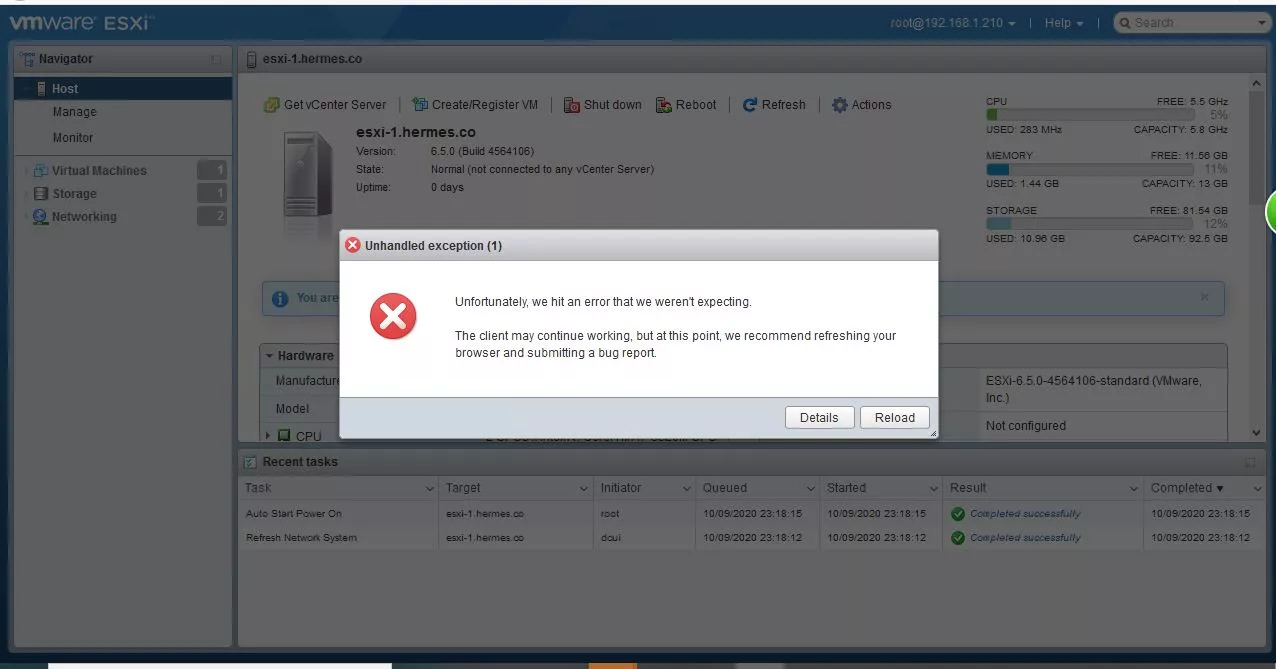The height and width of the screenshot is (669, 1276).
Task: Click the Refresh toolbar icon
Action: [x=750, y=105]
